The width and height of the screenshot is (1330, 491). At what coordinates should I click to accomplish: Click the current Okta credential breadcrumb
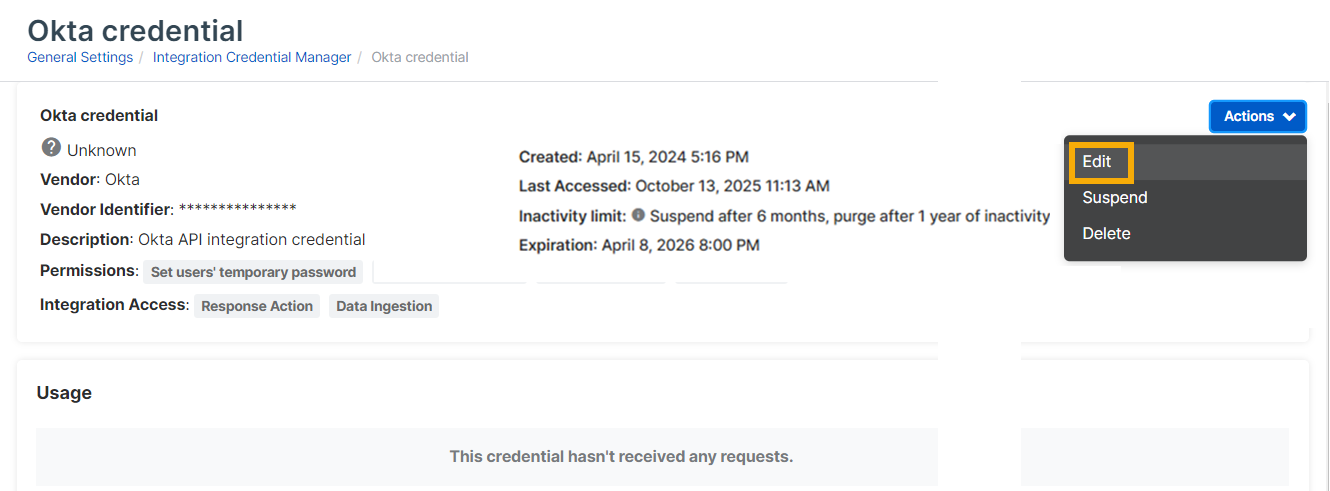pos(420,58)
